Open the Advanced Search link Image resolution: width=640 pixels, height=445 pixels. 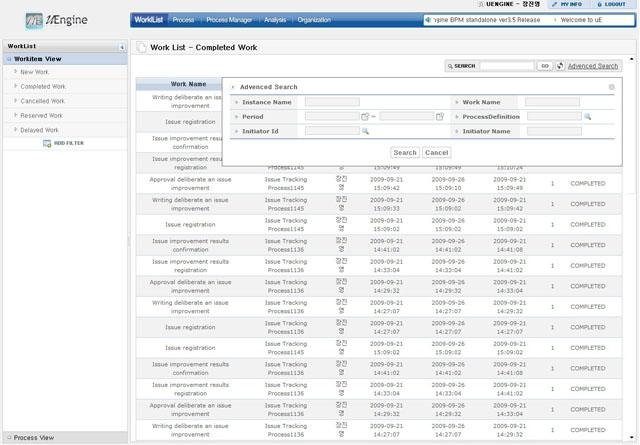(593, 66)
